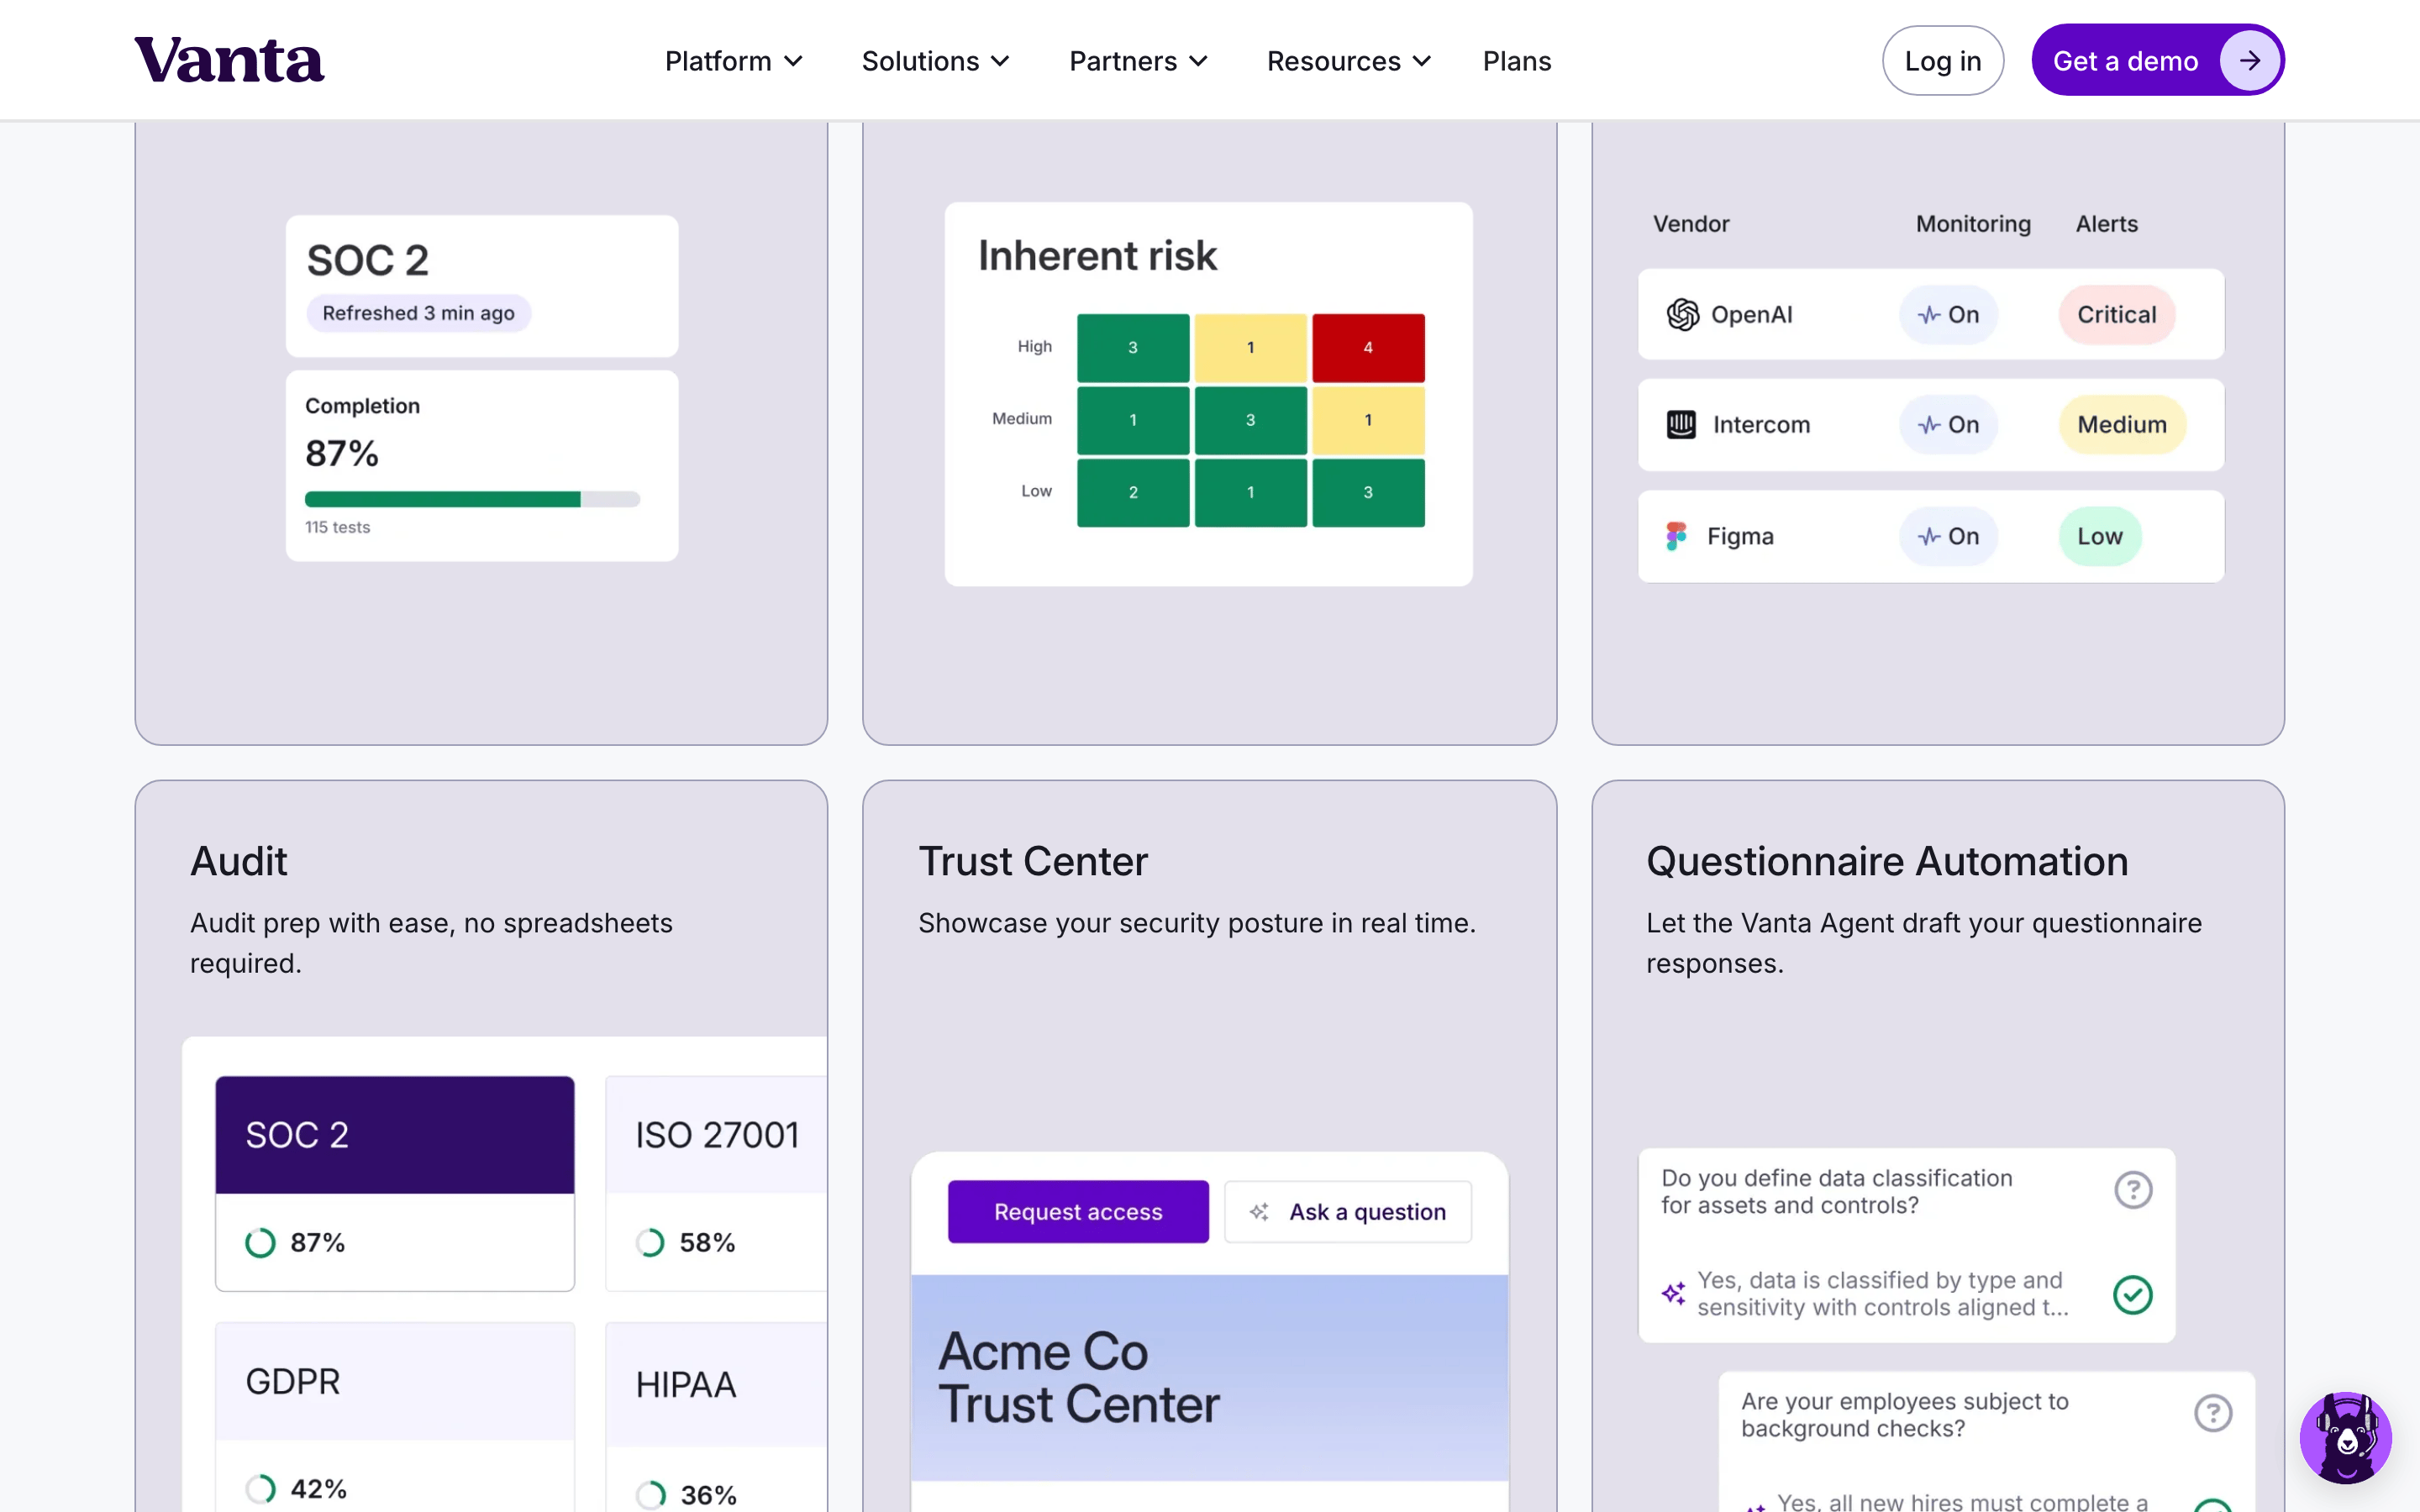Click green checkmark beside data classified answer
The height and width of the screenshot is (1512, 2420).
2133,1295
